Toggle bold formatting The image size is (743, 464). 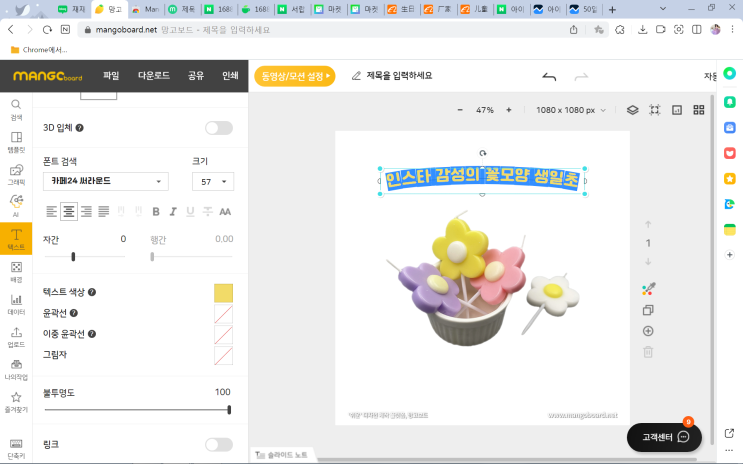coord(155,212)
